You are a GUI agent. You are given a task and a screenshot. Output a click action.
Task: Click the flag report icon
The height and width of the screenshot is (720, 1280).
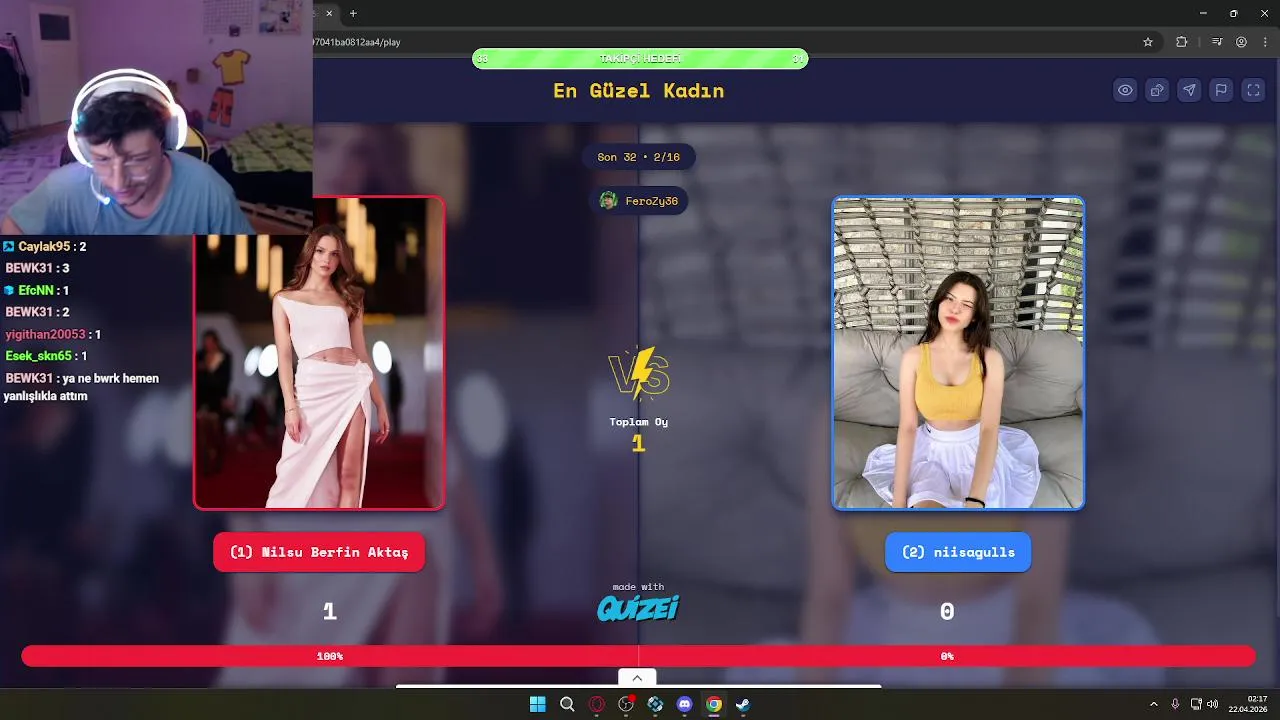click(x=1221, y=90)
